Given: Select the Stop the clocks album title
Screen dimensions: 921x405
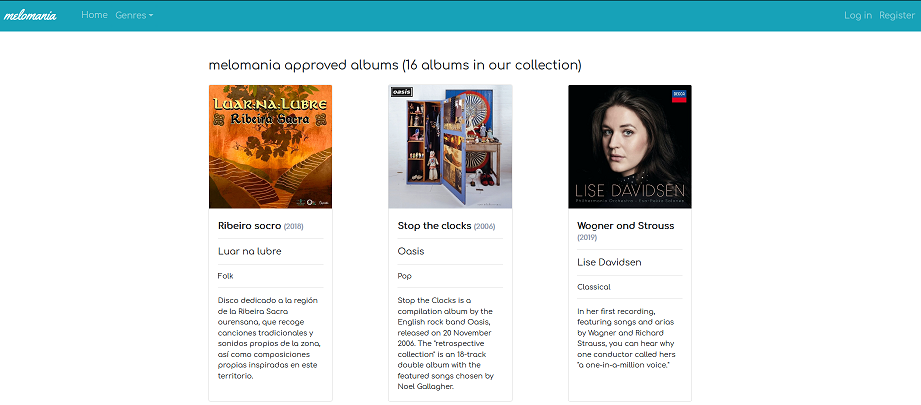Looking at the screenshot, I should point(434,225).
